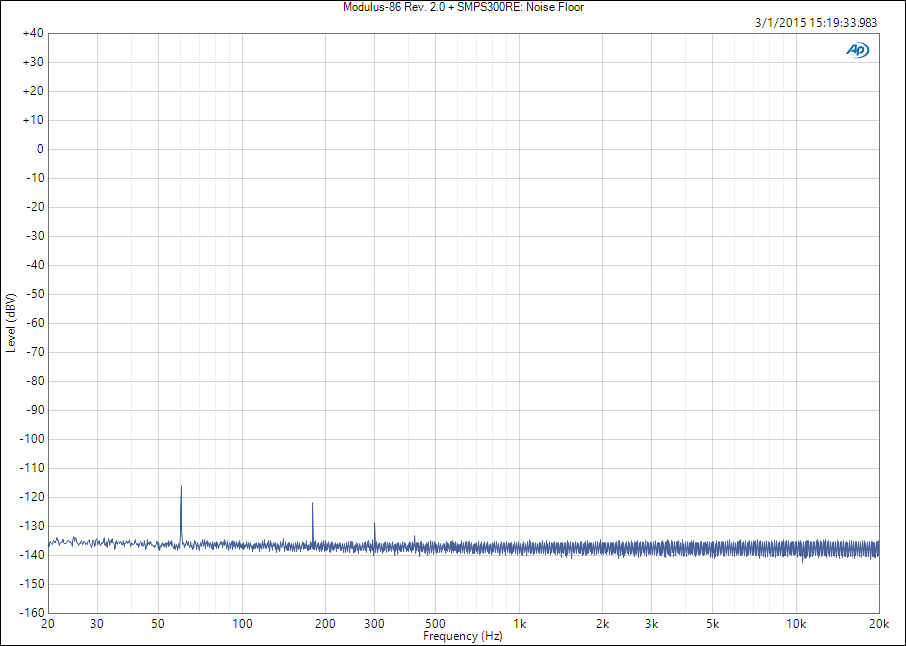Click the '50' frequency axis tick label

coord(158,624)
